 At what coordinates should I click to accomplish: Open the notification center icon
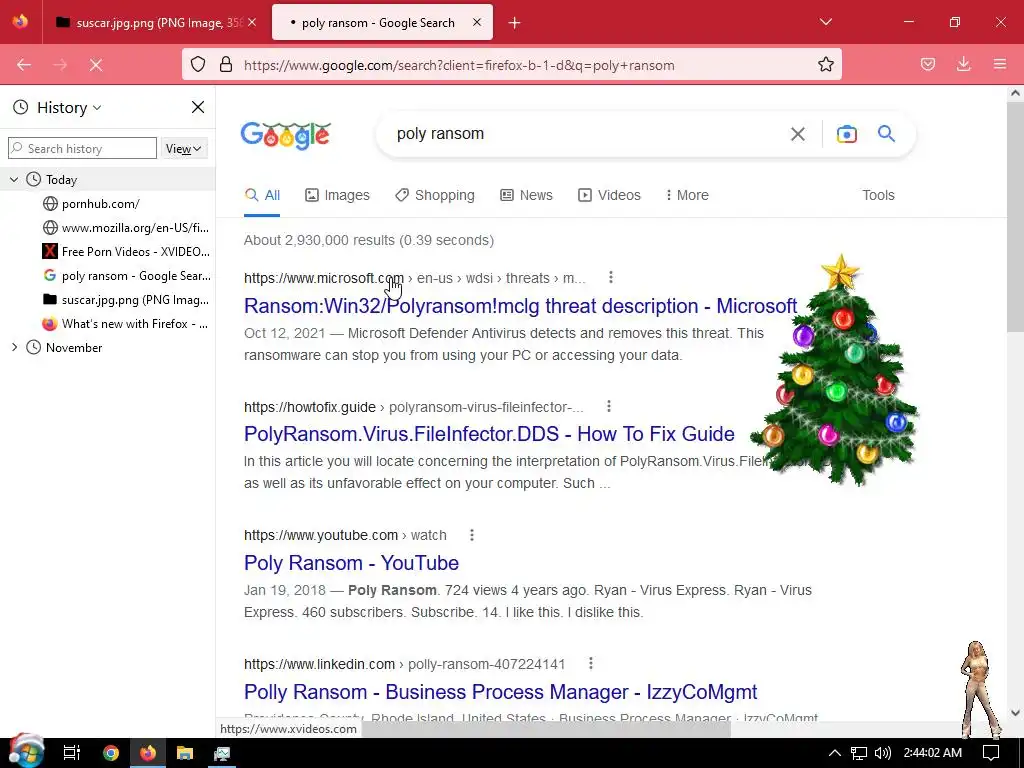[991, 753]
